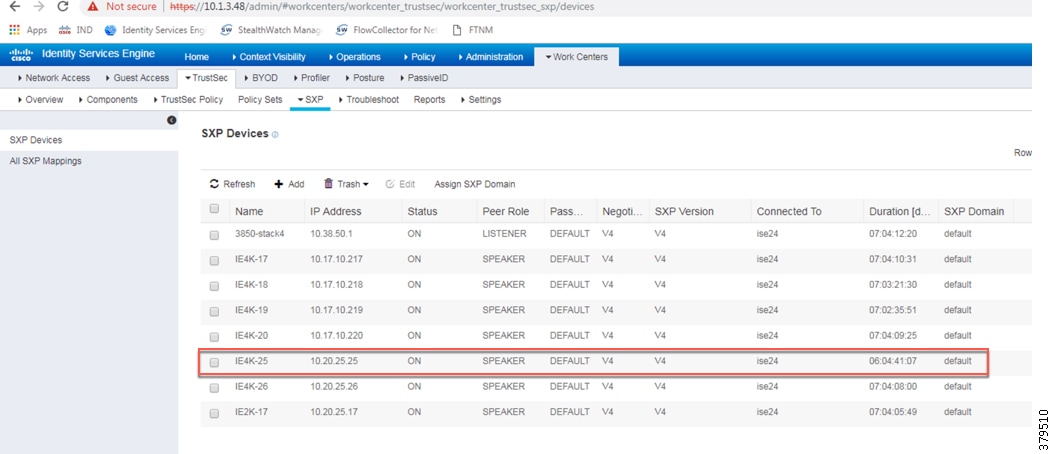Open the Home tab

[x=196, y=57]
